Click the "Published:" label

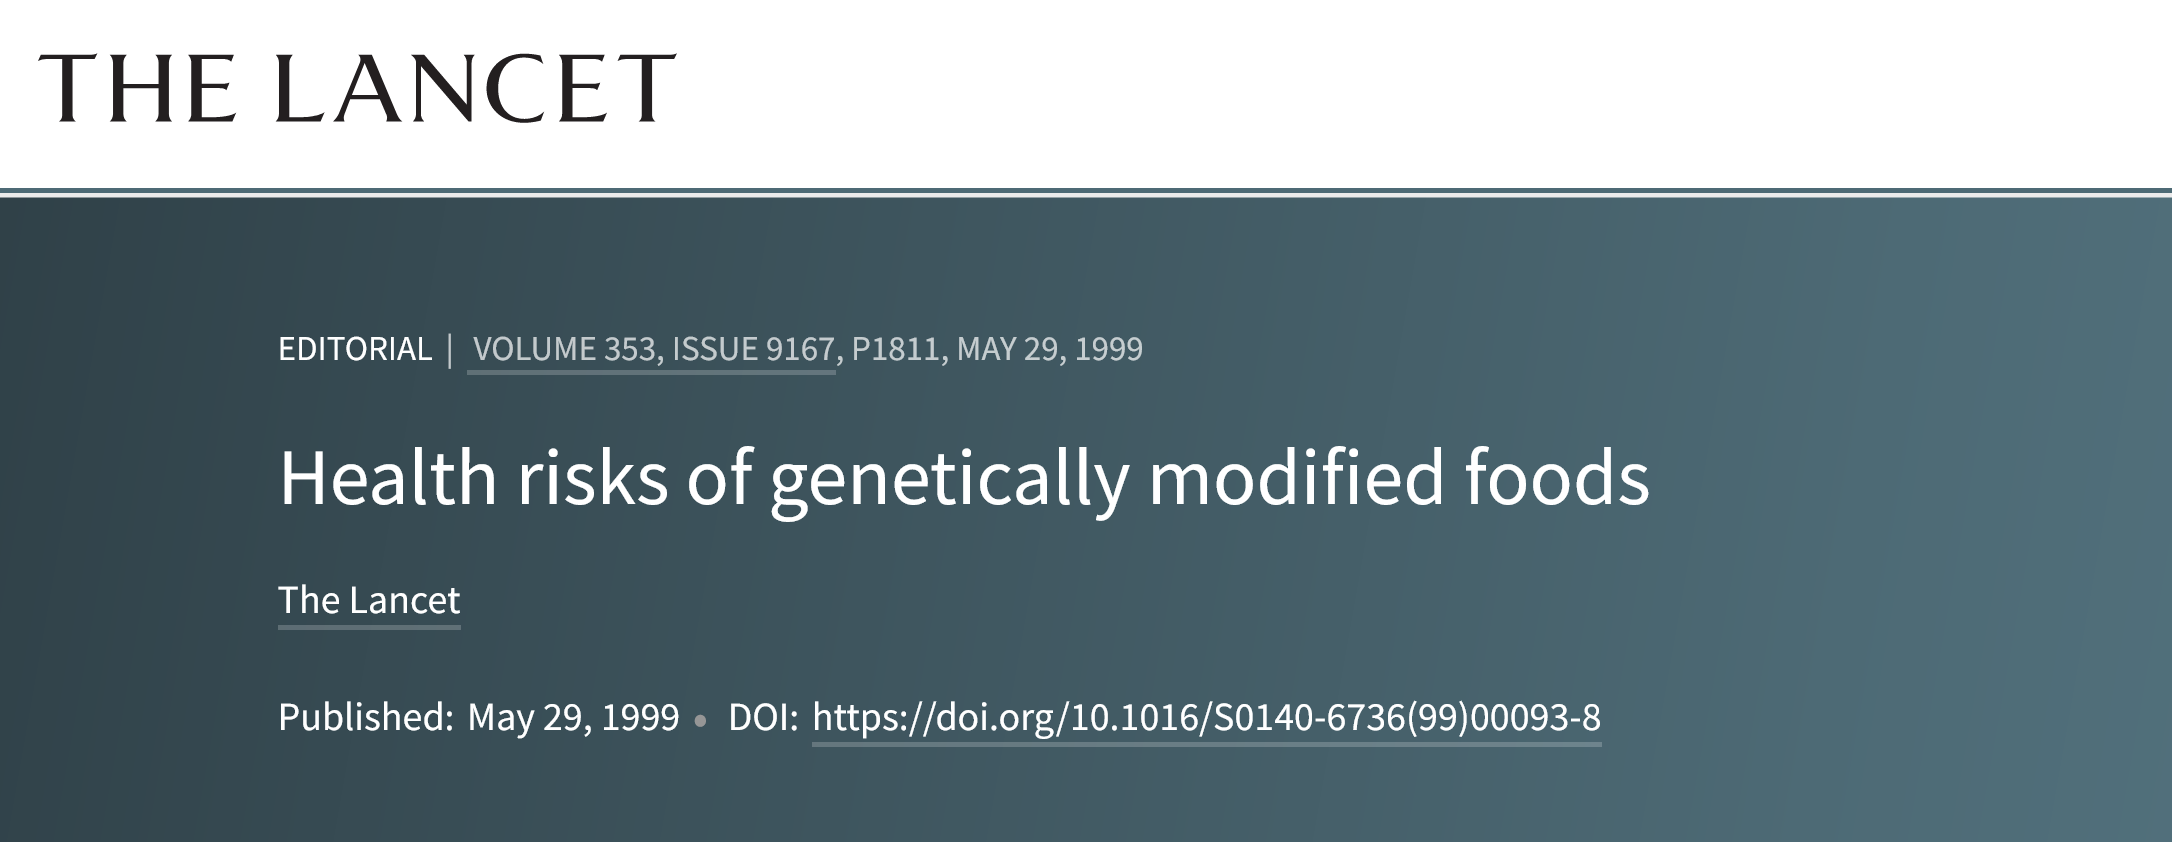[x=366, y=717]
